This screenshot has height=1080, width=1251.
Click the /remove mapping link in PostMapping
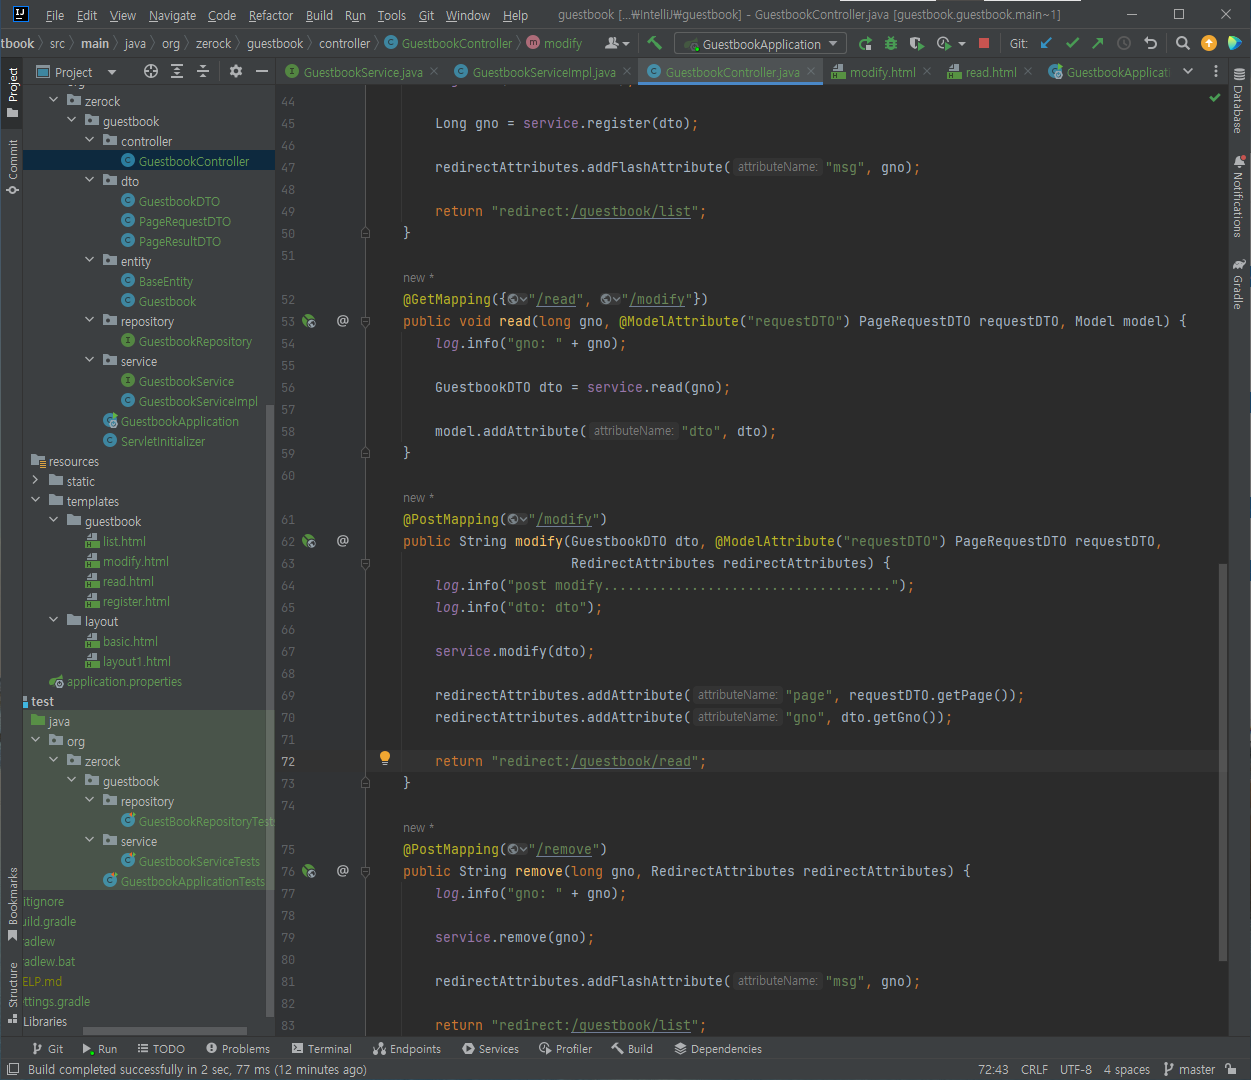pos(564,849)
